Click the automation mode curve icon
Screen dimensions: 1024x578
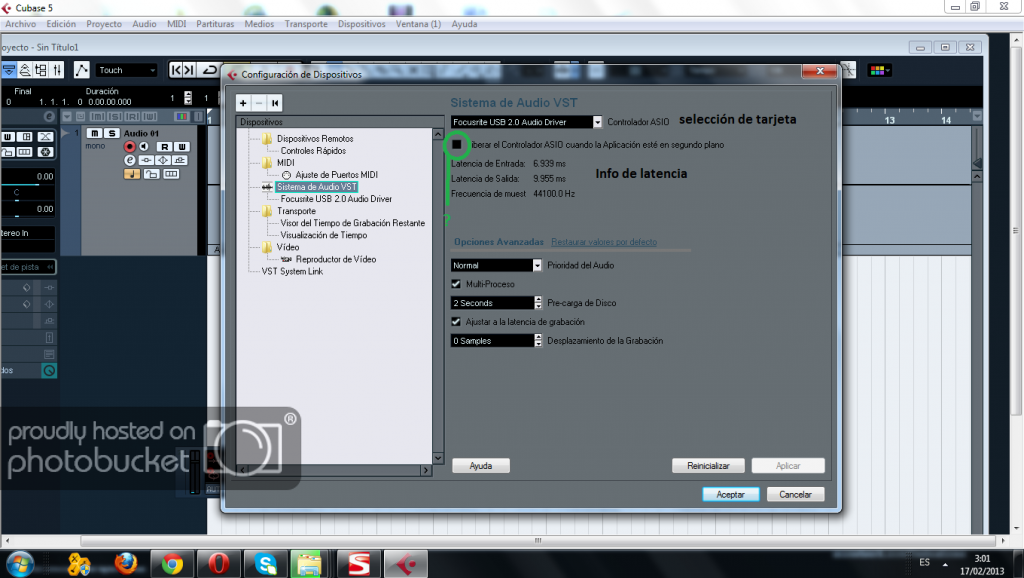82,70
